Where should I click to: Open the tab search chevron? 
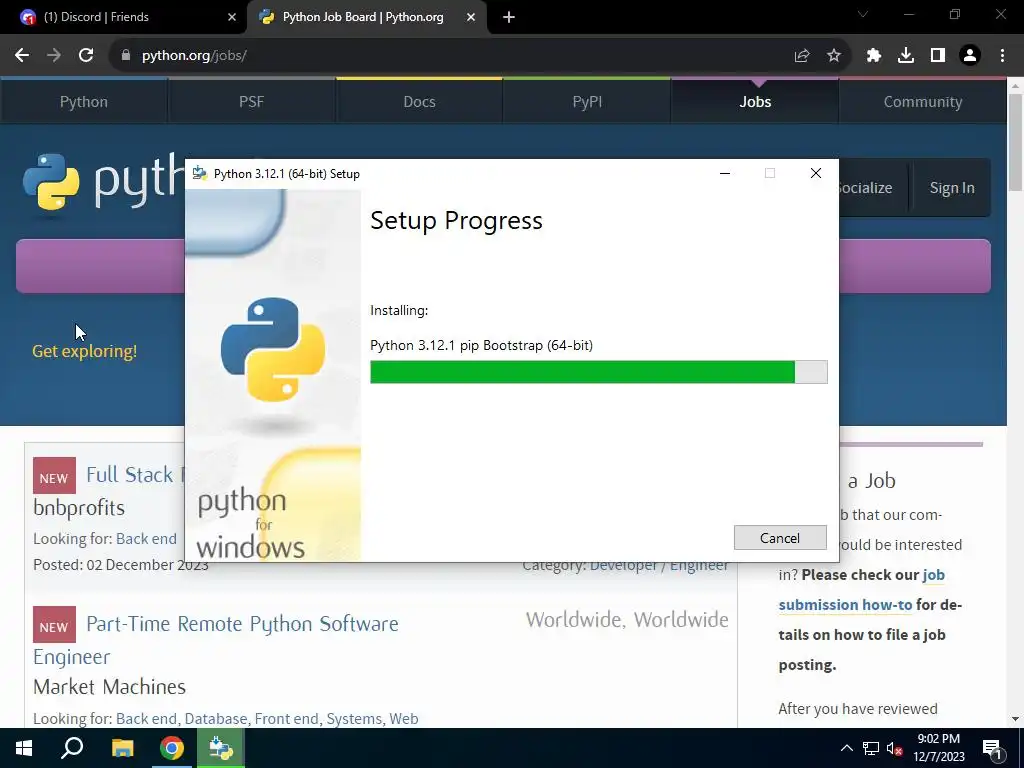tap(863, 14)
